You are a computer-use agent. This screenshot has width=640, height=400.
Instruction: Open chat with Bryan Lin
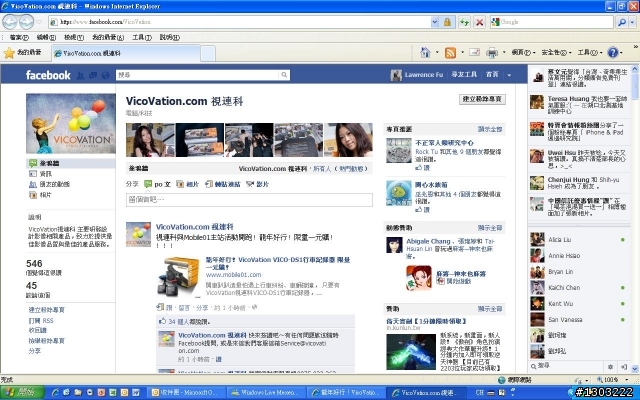pos(579,271)
